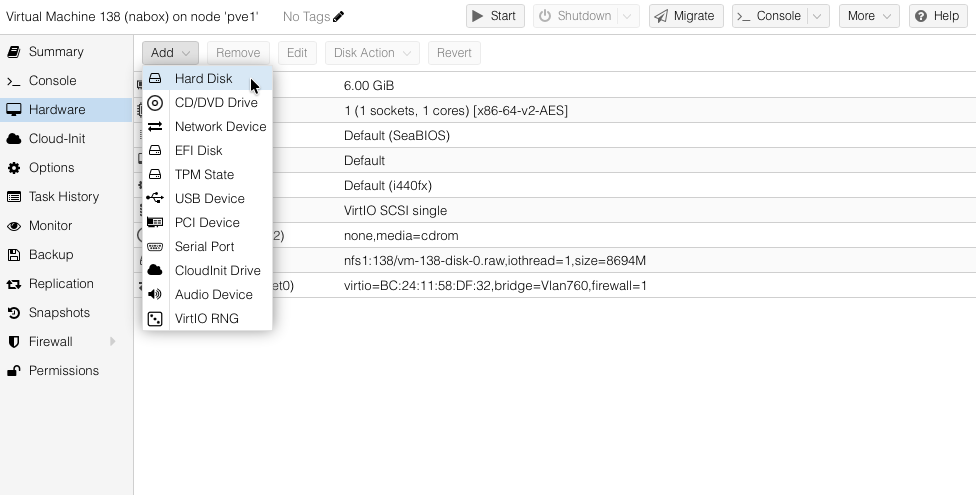Click the Cloud-Init cloud icon in sidebar
Image resolution: width=976 pixels, height=495 pixels.
[14, 139]
